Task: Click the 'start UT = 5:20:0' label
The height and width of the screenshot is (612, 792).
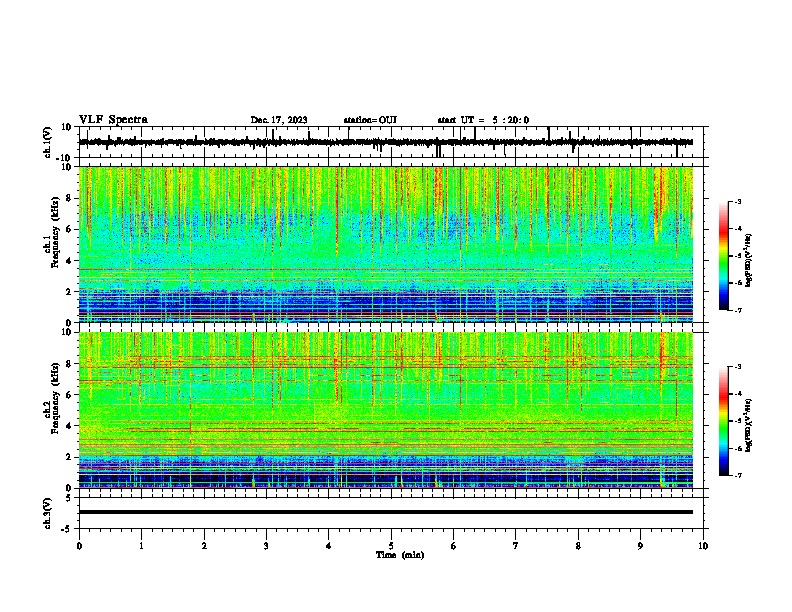Action: pyautogui.click(x=483, y=120)
